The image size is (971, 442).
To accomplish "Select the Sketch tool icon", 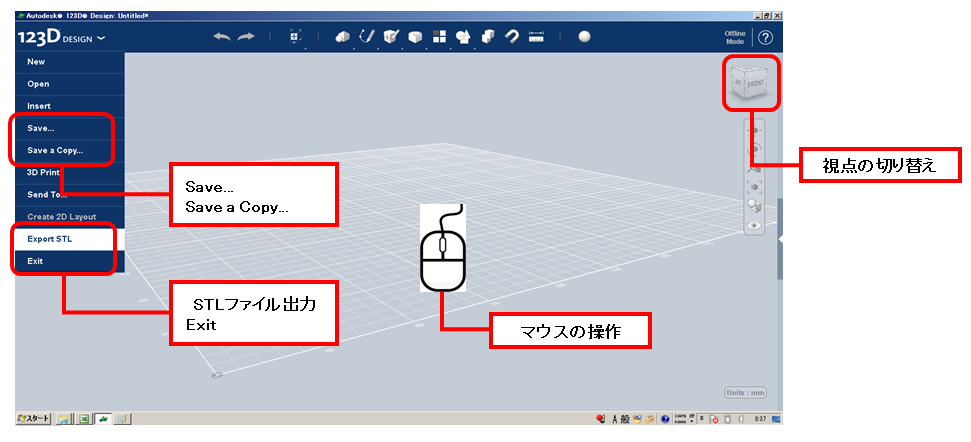I will 367,37.
